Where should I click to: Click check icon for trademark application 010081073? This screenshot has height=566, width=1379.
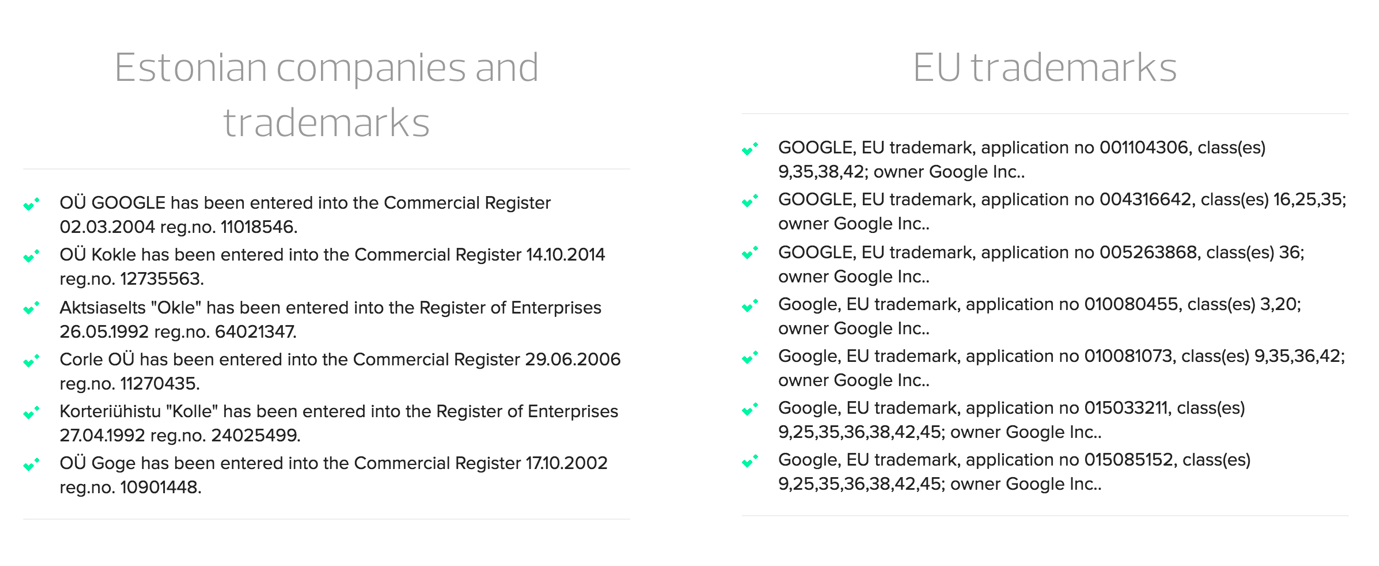pos(750,357)
